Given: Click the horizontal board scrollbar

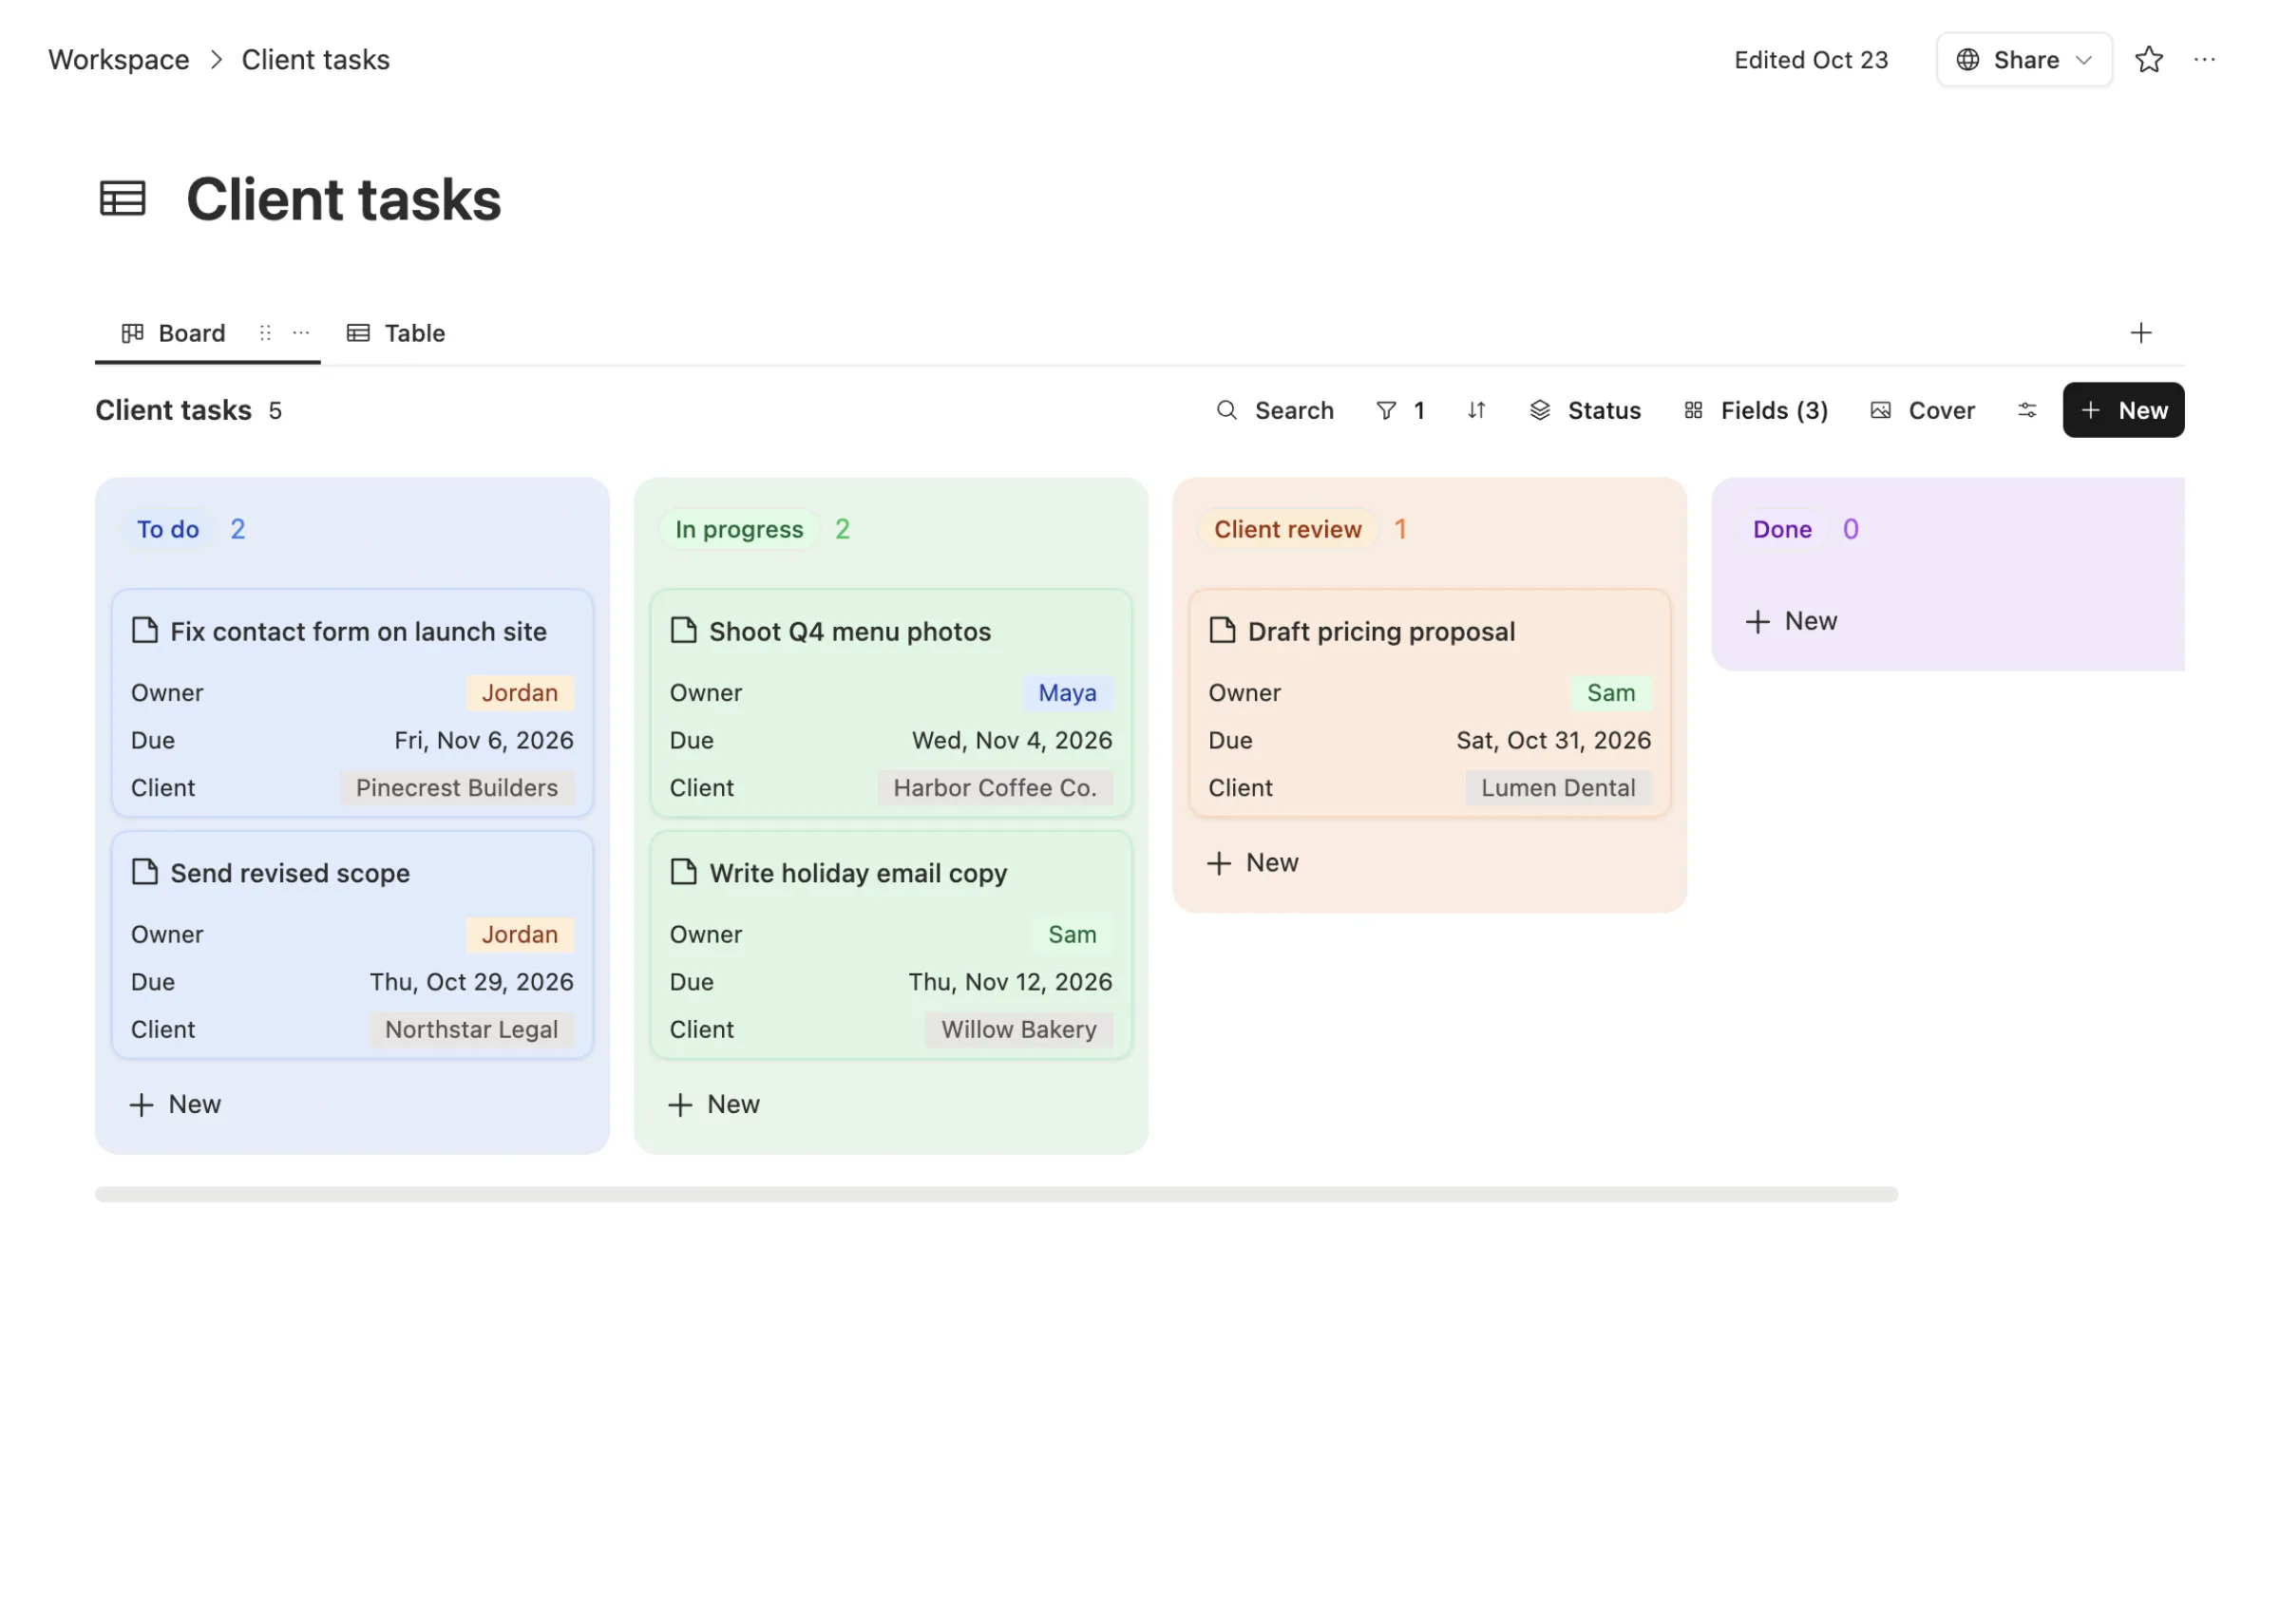Looking at the screenshot, I should click(996, 1195).
